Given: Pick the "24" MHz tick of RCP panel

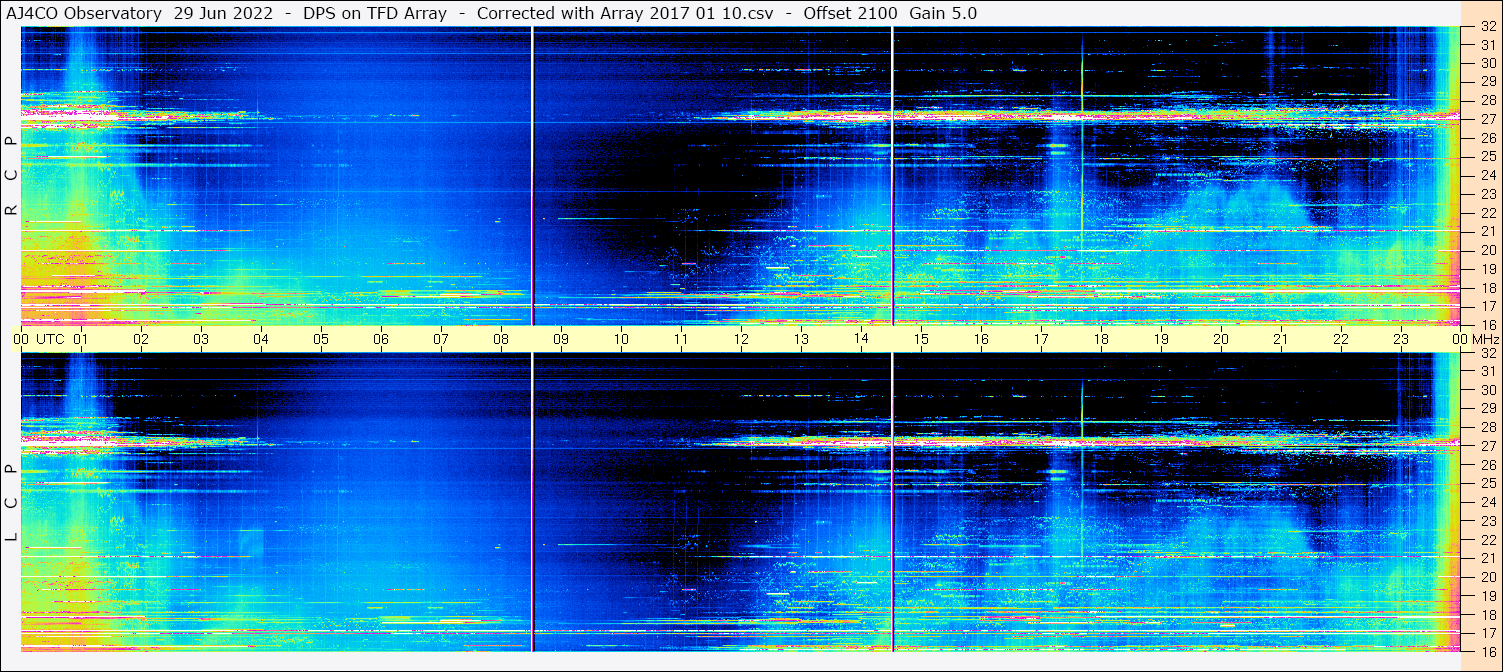Looking at the screenshot, I should (1487, 176).
